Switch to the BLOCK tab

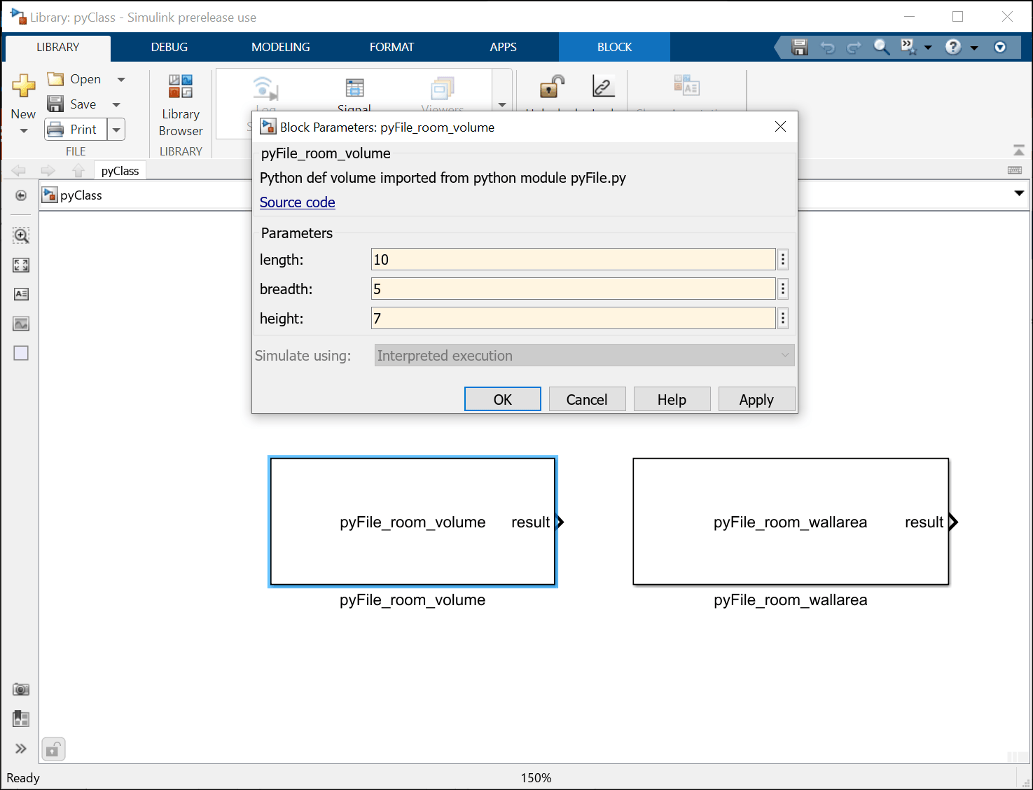[615, 47]
